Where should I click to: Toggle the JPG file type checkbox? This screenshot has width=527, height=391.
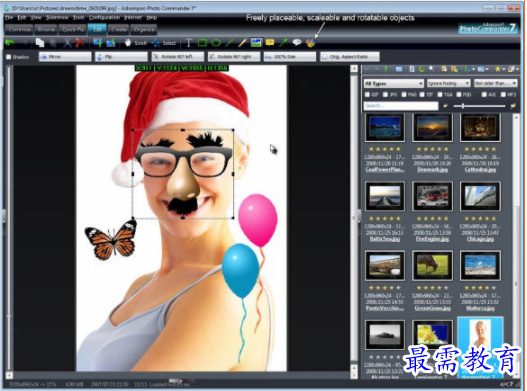point(386,95)
